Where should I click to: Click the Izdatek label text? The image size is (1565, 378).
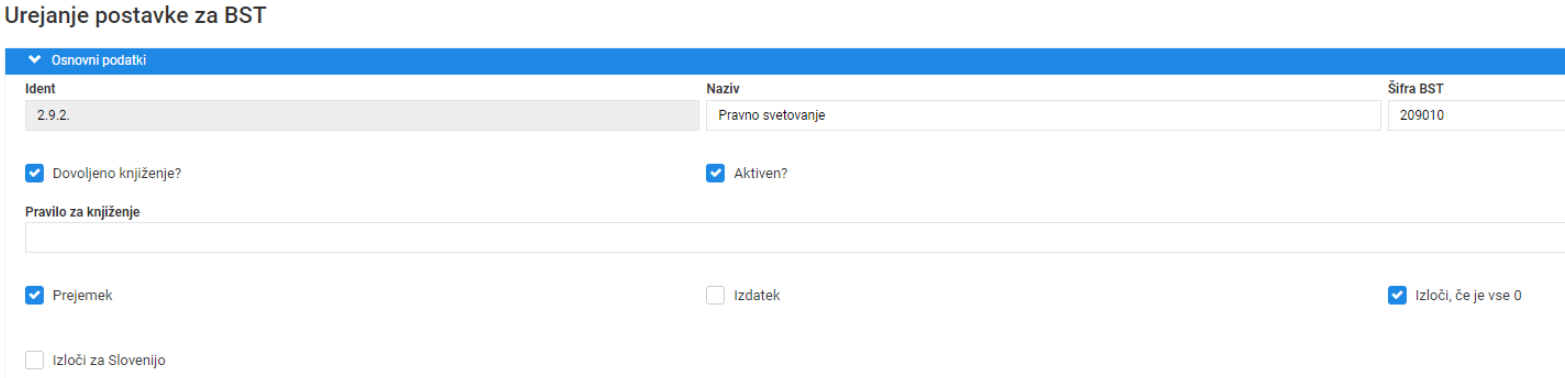[x=756, y=295]
